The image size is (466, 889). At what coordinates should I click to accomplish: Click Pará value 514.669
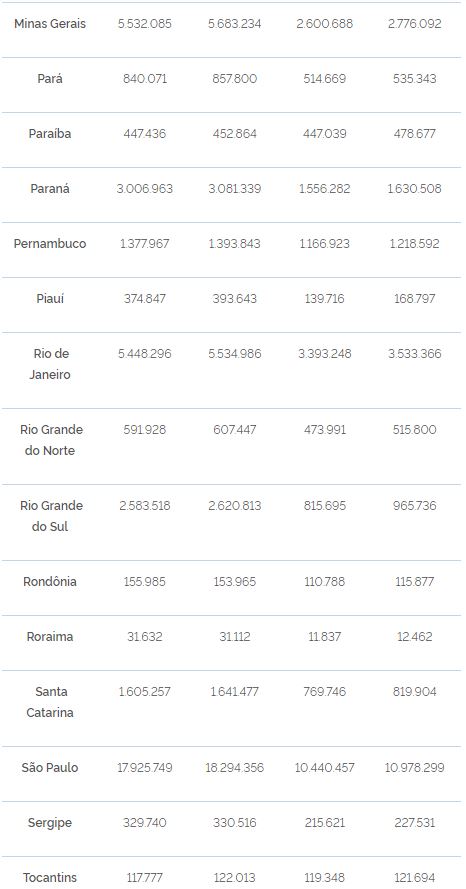[x=325, y=79]
